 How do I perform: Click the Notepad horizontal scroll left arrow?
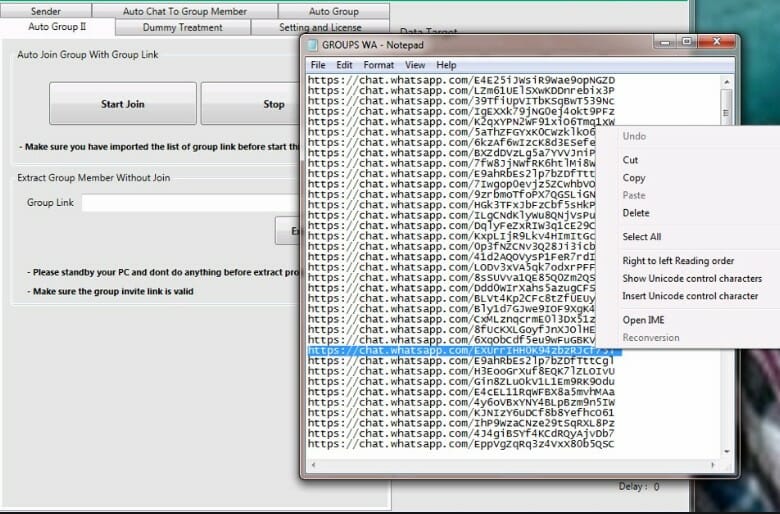[313, 465]
